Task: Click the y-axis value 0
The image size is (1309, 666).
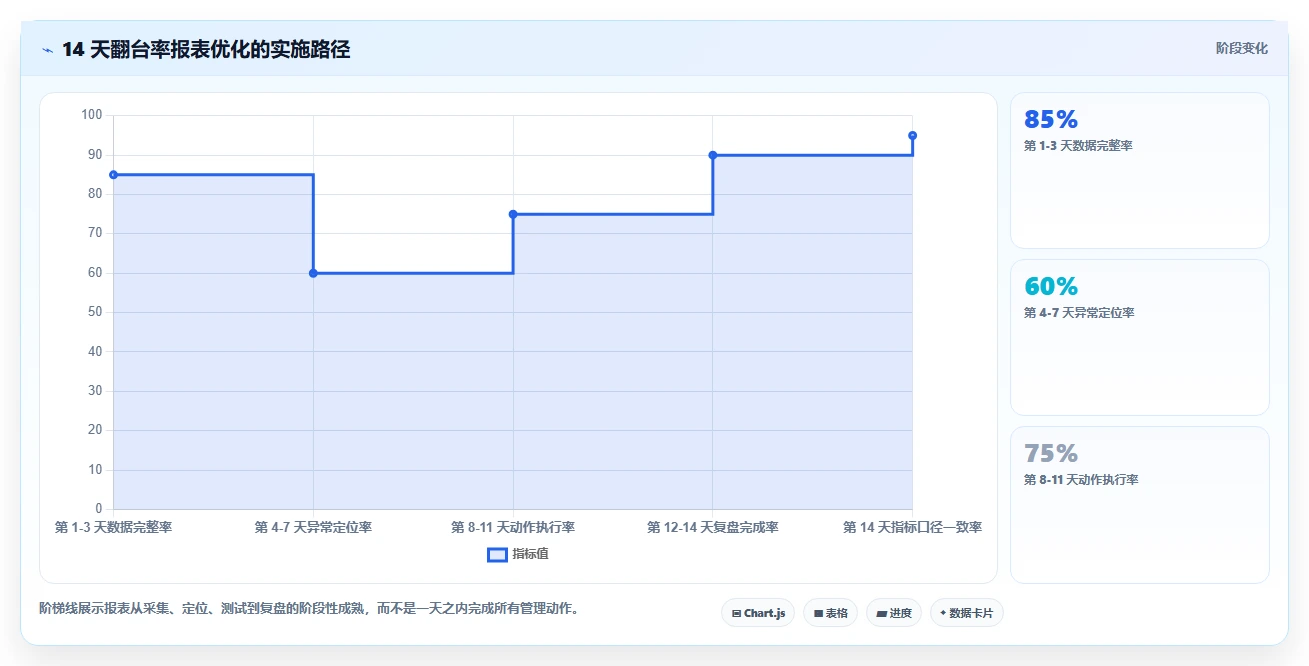Action: 99,509
